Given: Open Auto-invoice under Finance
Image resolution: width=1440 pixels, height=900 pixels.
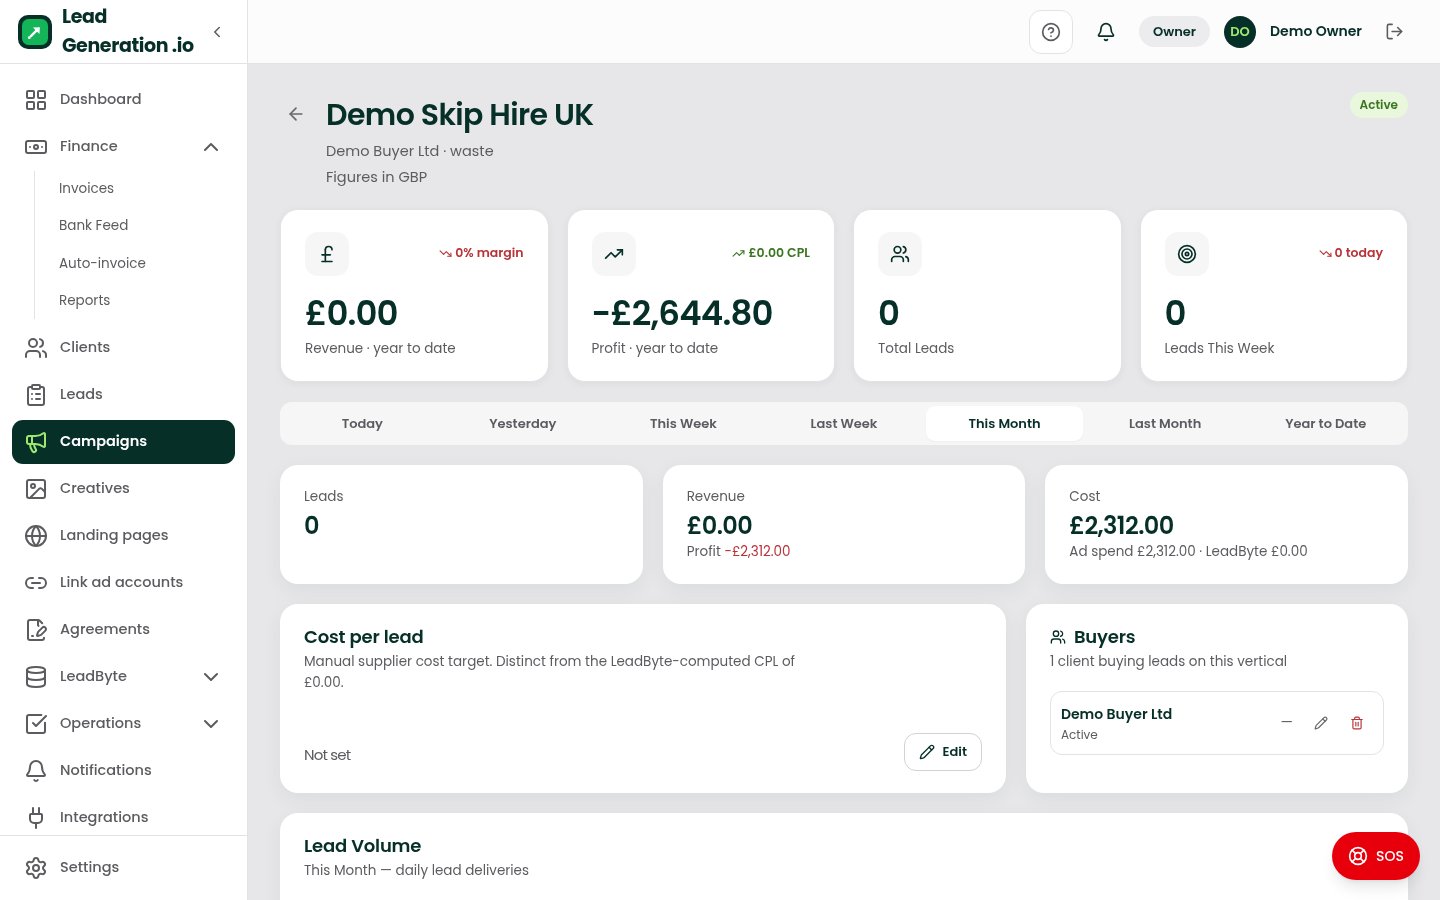Looking at the screenshot, I should click(x=102, y=263).
